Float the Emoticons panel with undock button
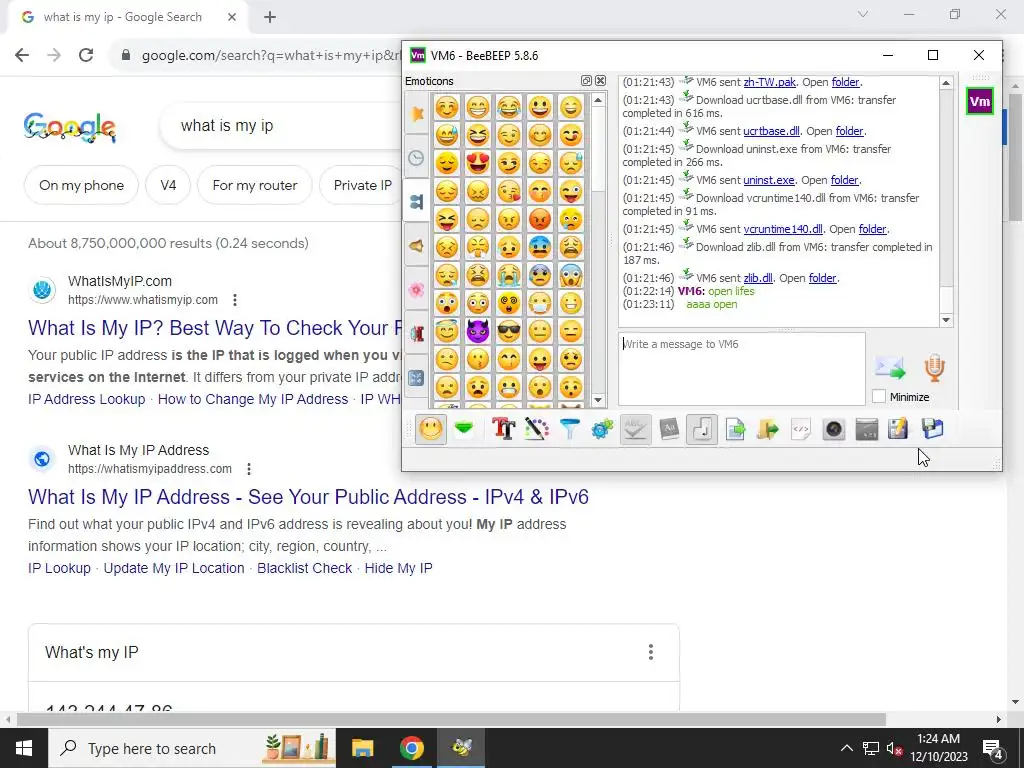Viewport: 1024px width, 768px height. coord(586,81)
